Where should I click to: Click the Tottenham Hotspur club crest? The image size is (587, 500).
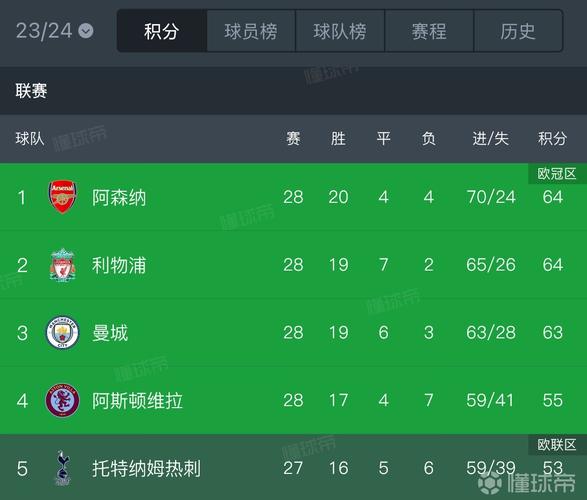(x=63, y=468)
